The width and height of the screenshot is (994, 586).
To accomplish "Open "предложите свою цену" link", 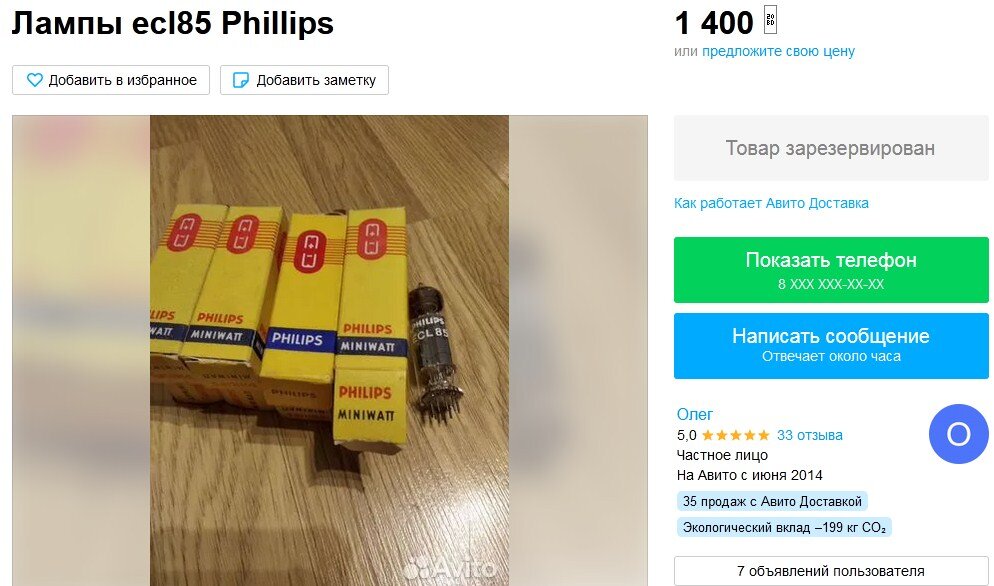I will point(778,51).
